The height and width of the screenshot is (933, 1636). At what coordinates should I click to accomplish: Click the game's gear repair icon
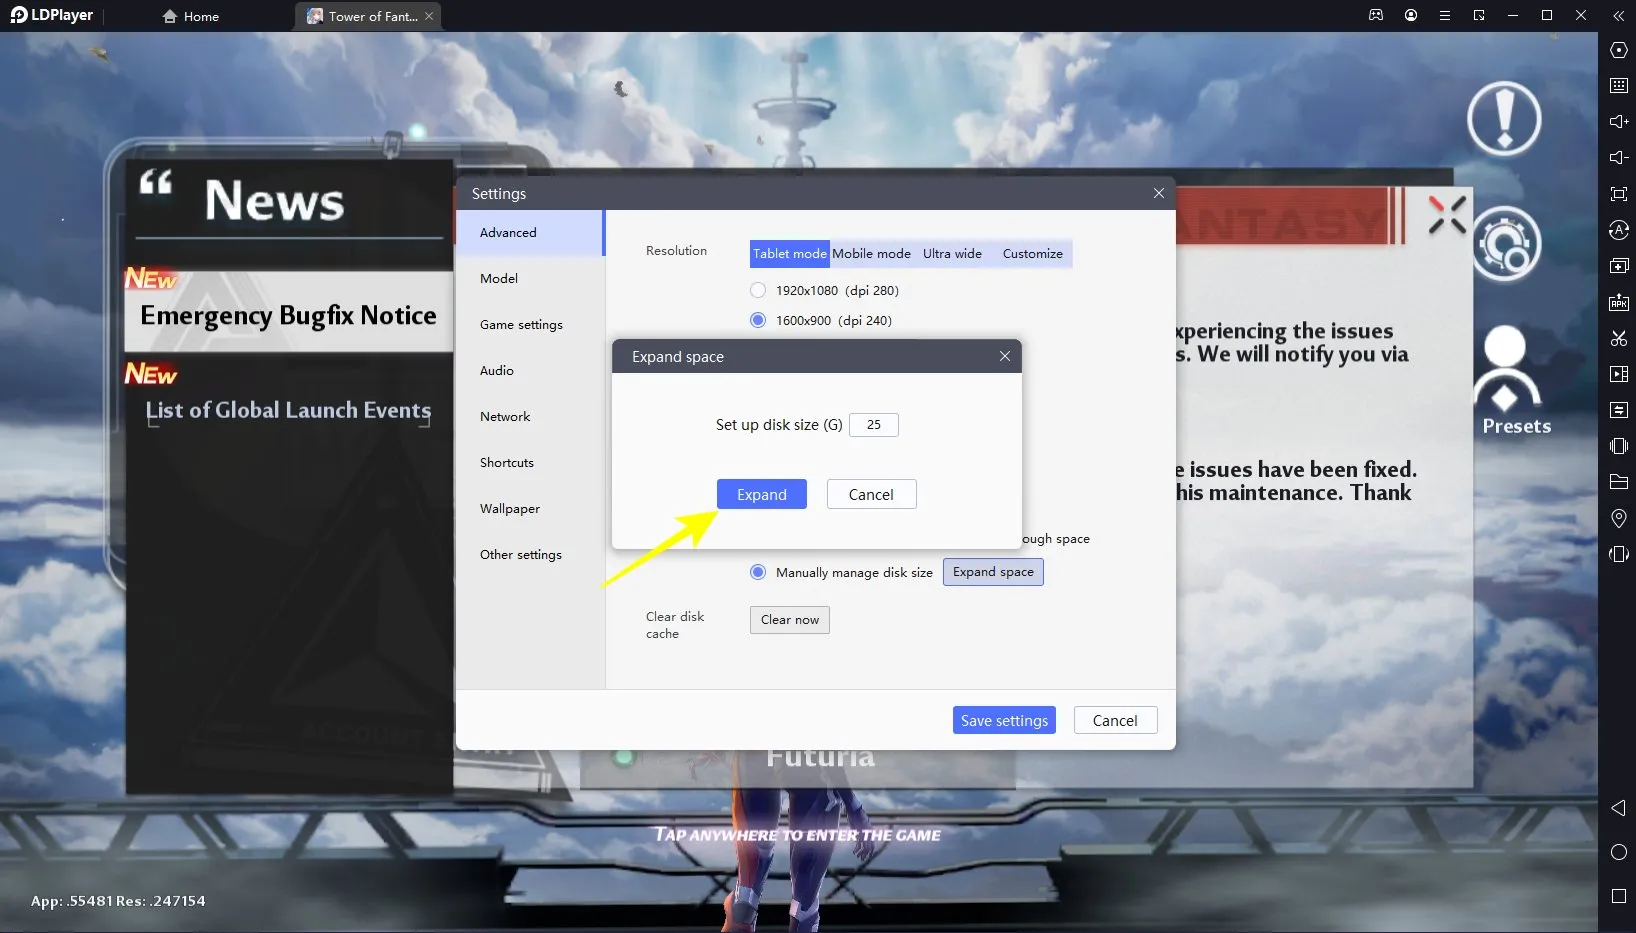[1505, 244]
